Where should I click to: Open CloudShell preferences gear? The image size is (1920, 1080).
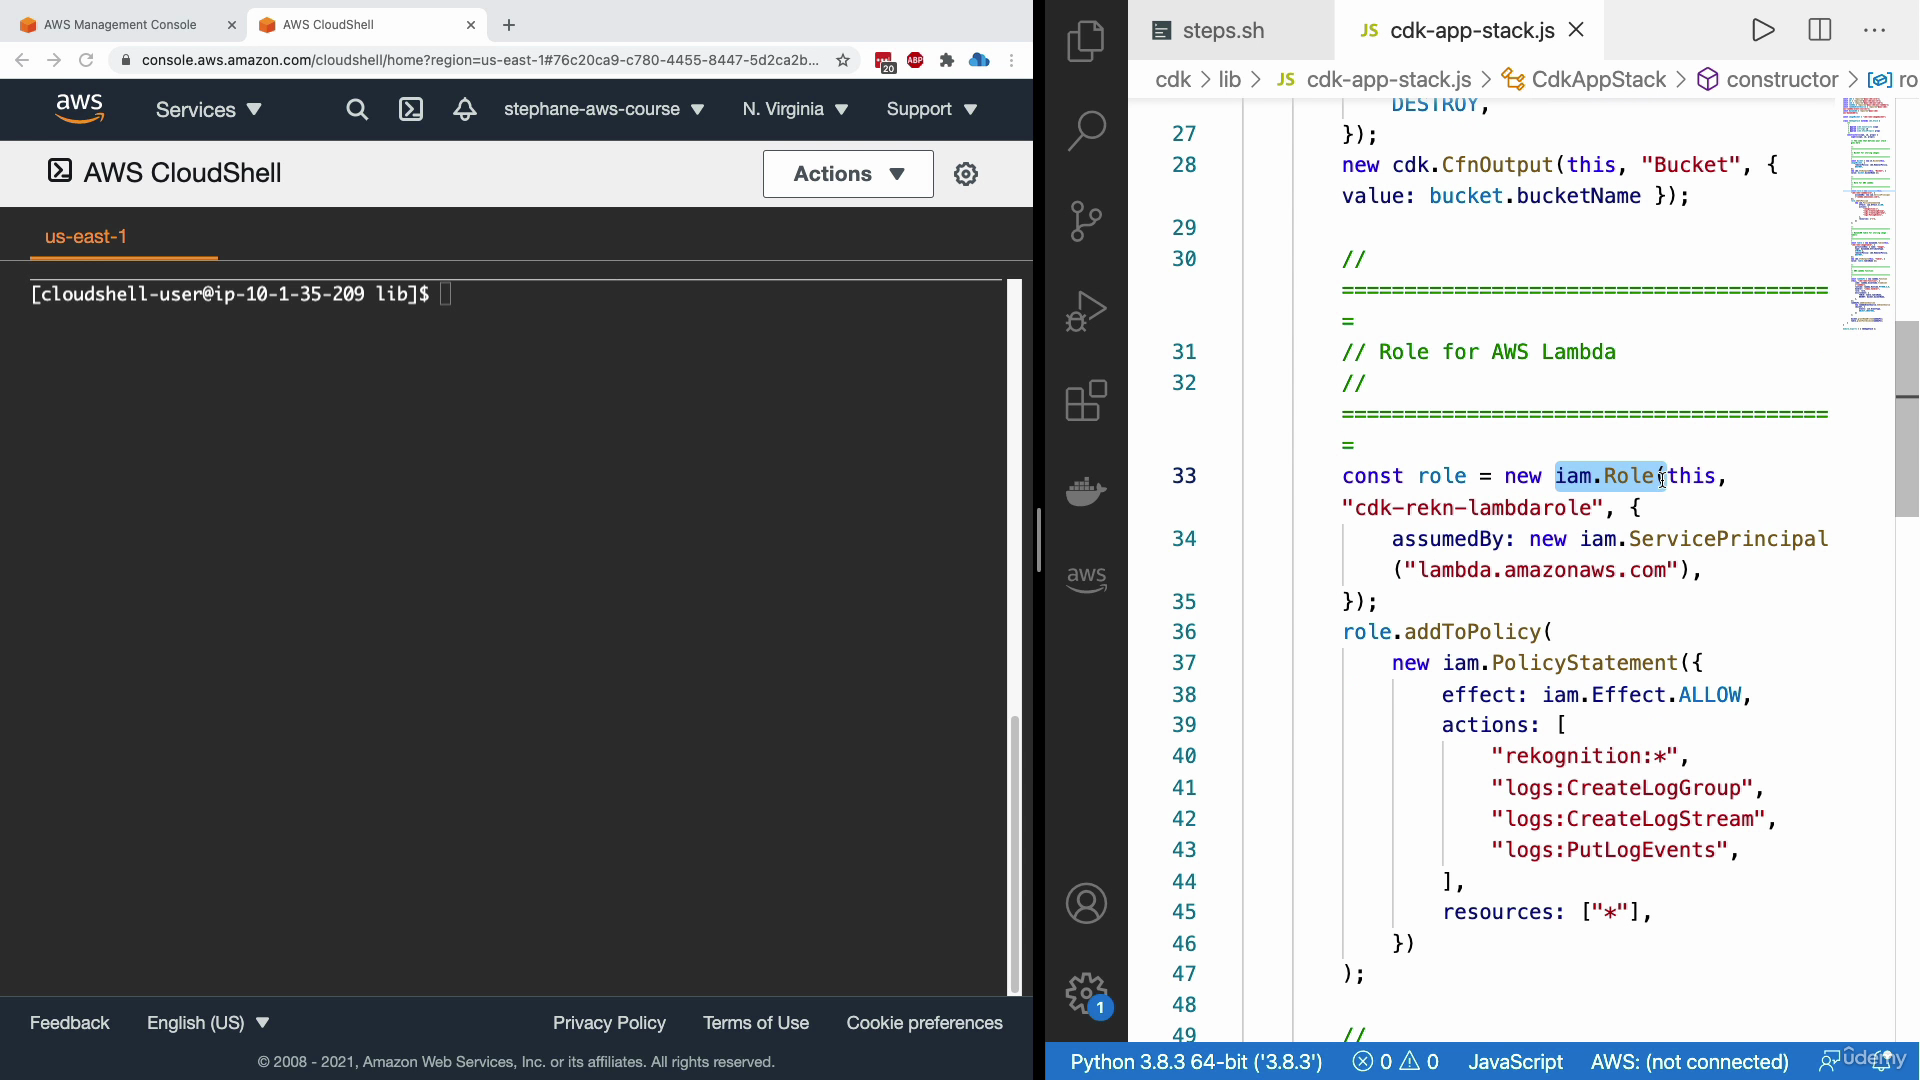click(x=966, y=174)
